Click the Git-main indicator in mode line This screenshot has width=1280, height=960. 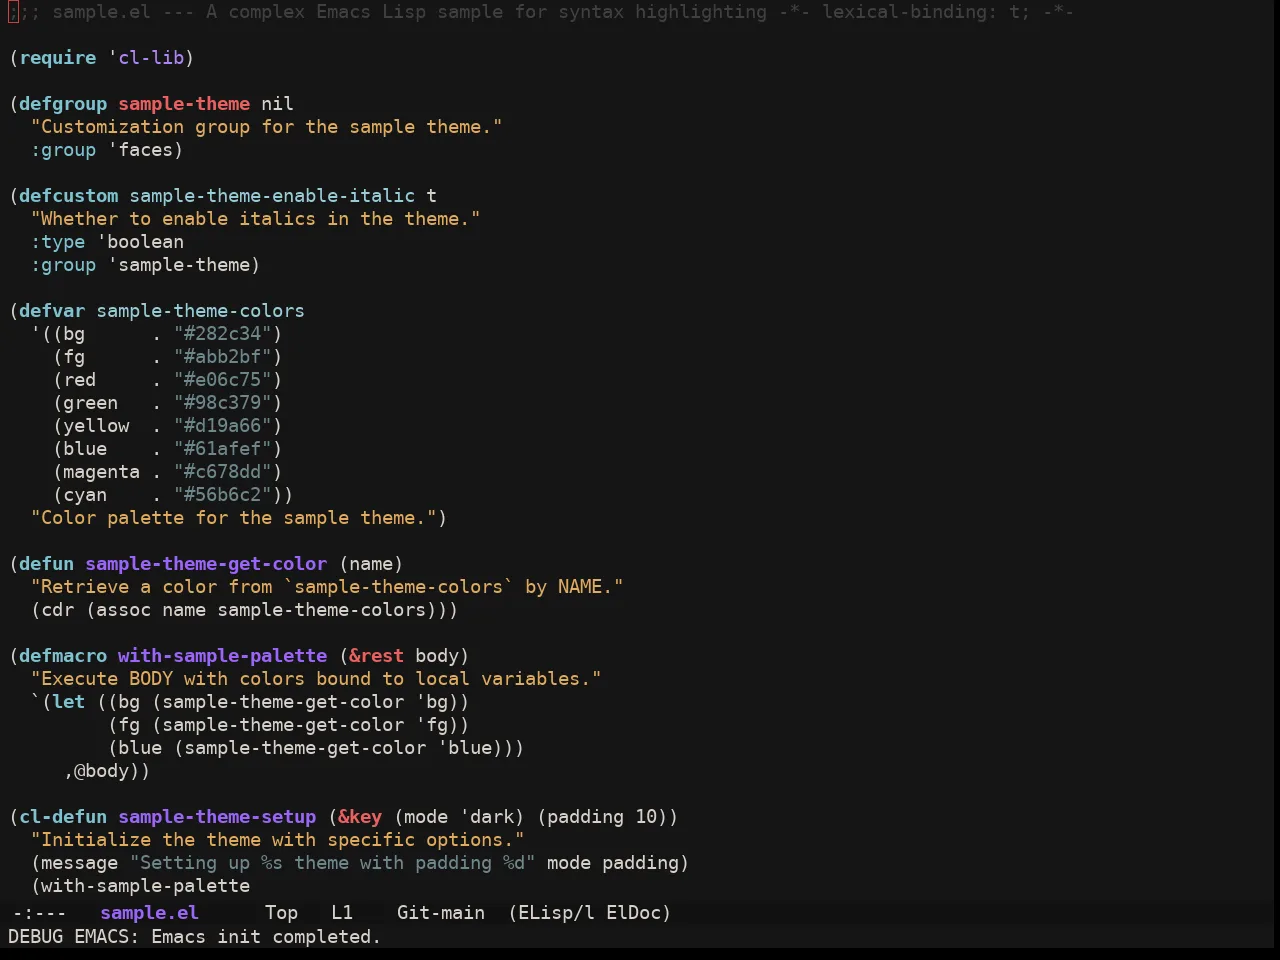point(441,913)
